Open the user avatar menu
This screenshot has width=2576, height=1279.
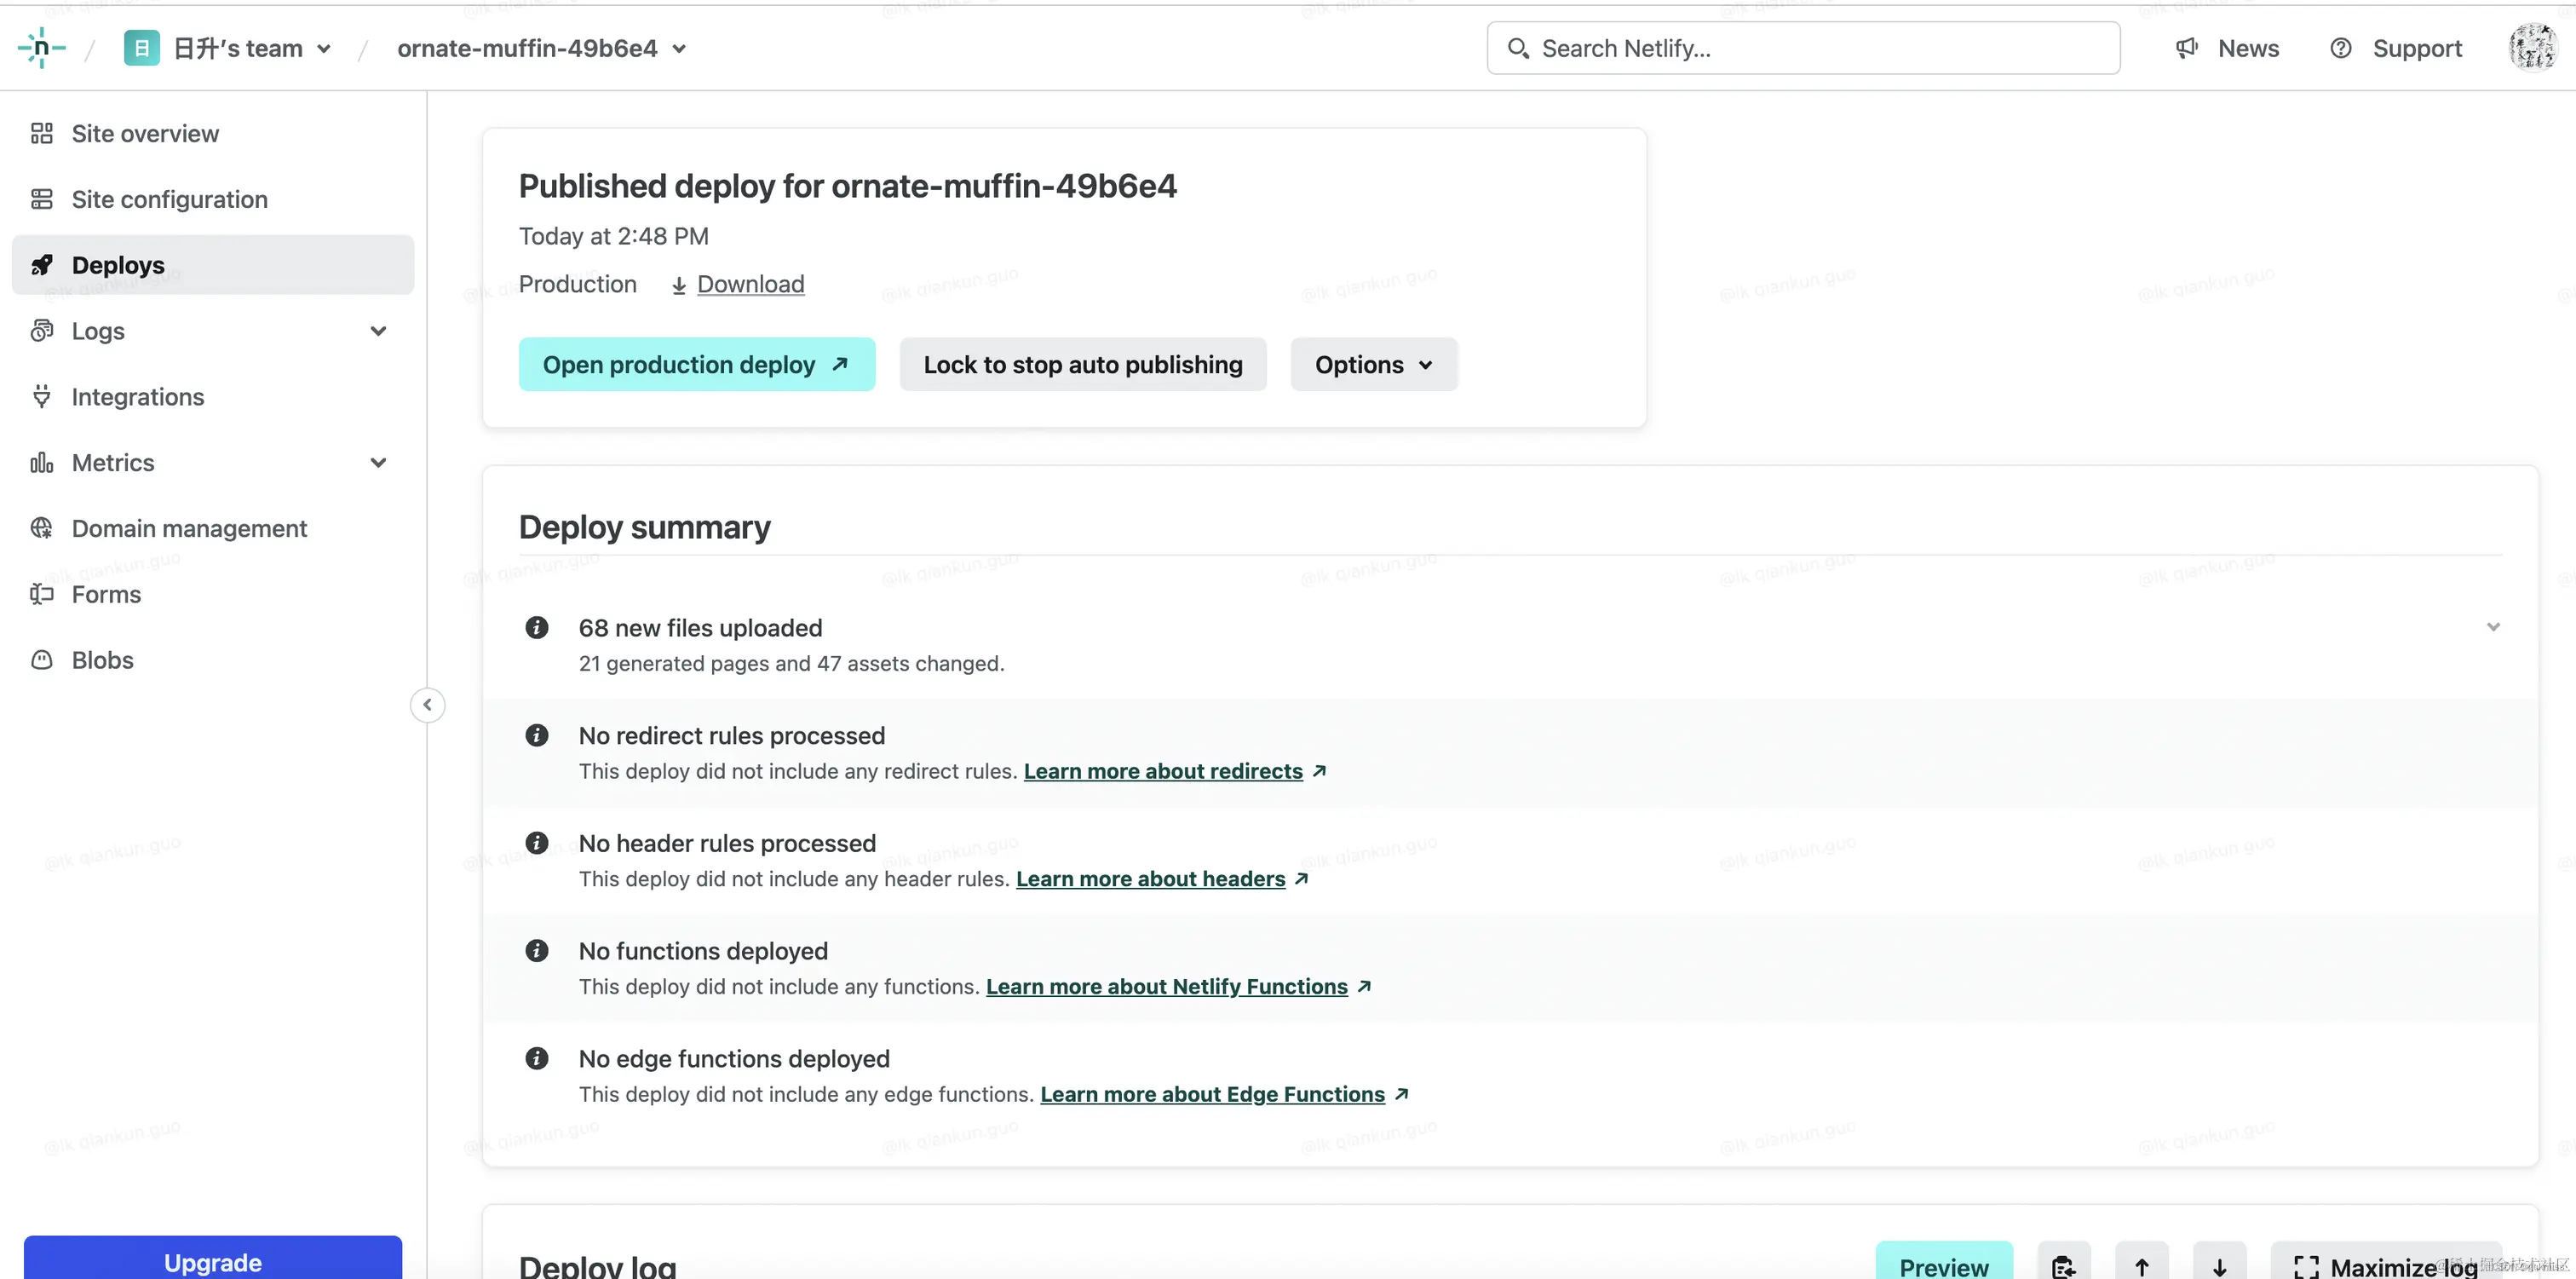2531,48
